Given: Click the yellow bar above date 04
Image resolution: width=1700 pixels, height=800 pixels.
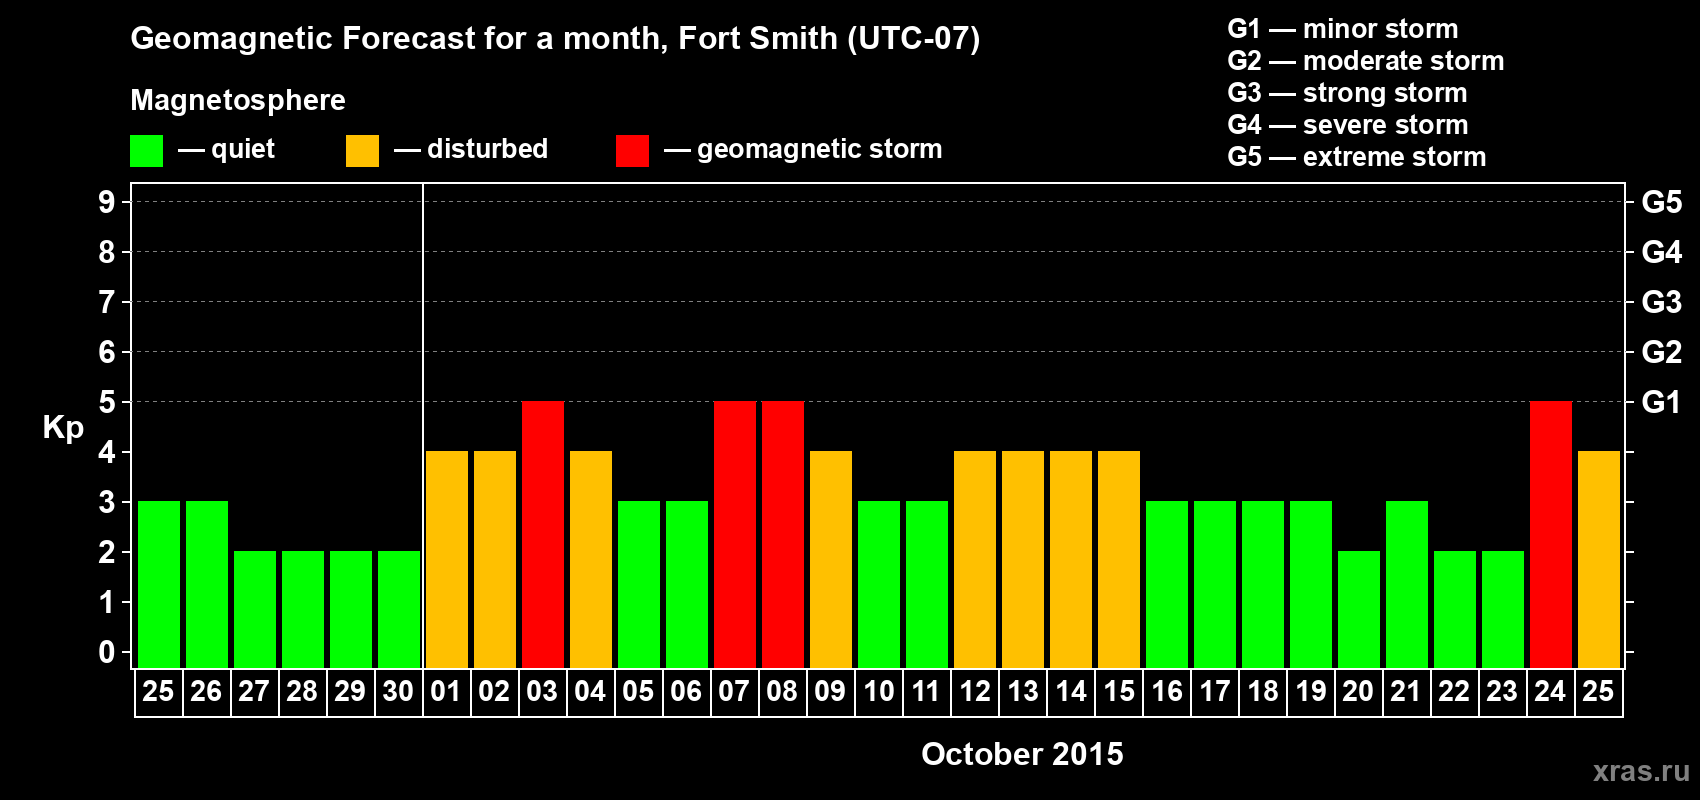Looking at the screenshot, I should coord(590,560).
